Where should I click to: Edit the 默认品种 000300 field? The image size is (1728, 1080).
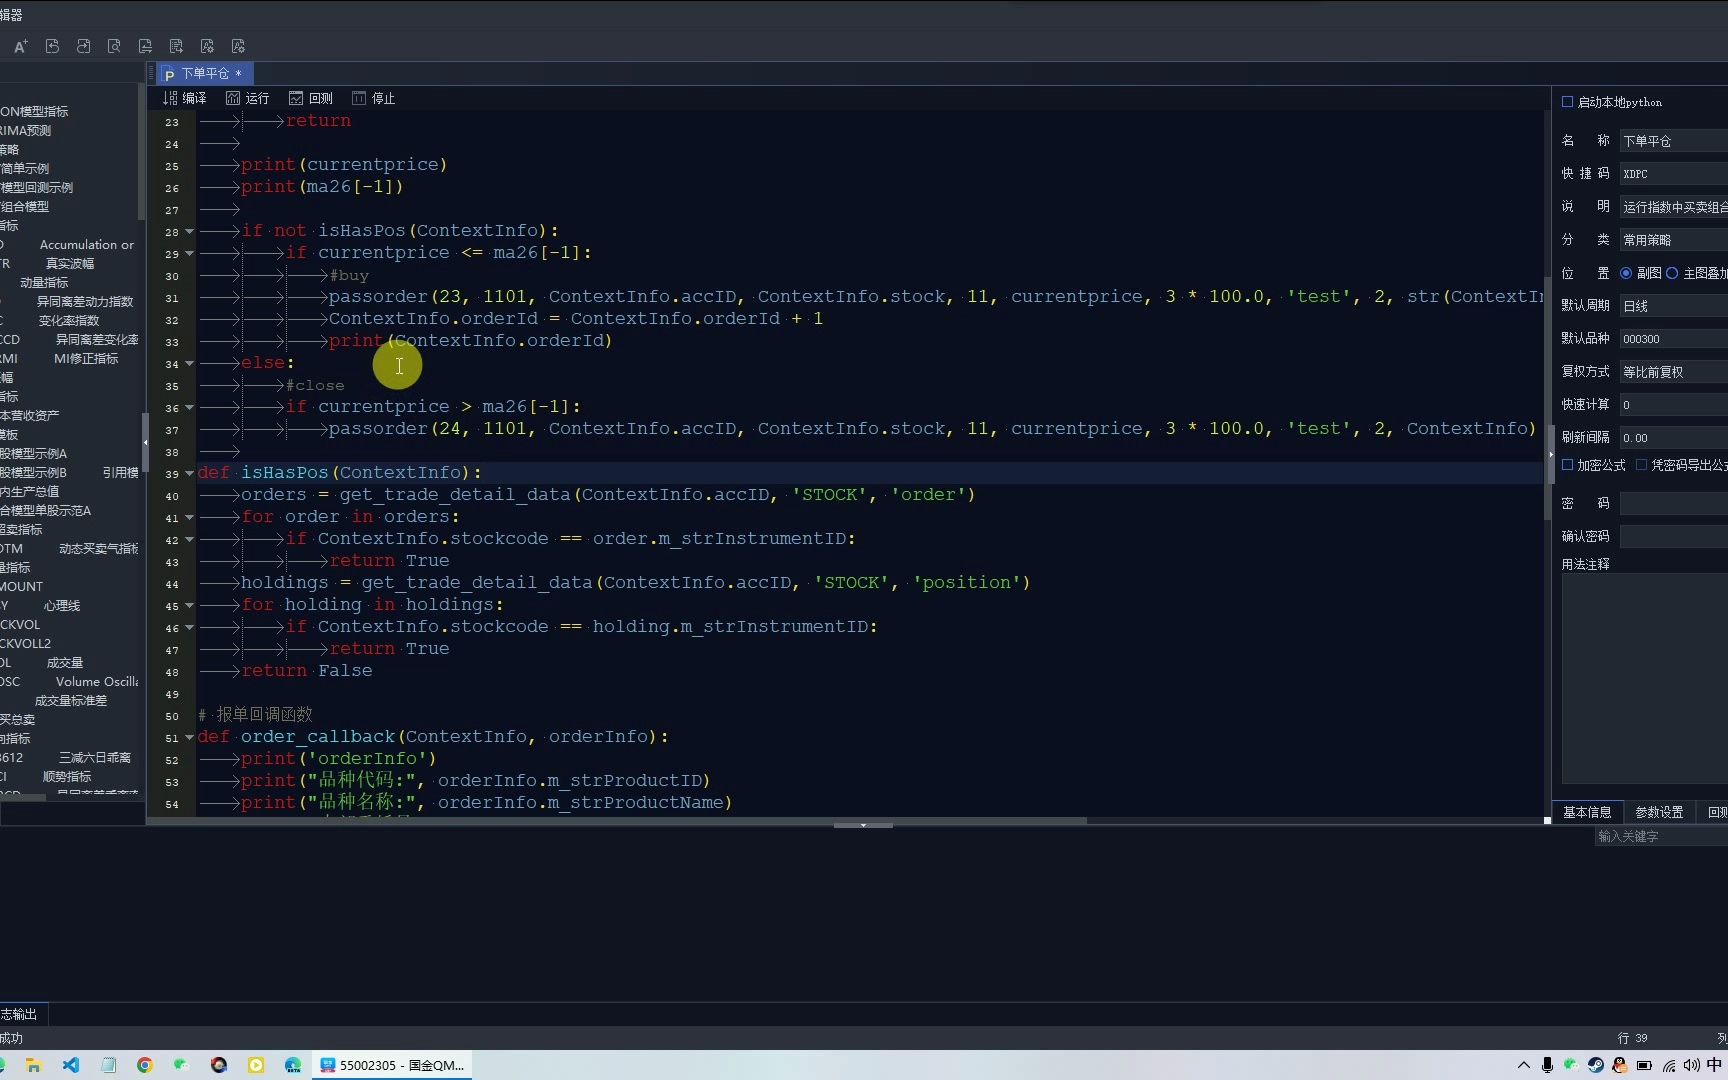[1673, 339]
